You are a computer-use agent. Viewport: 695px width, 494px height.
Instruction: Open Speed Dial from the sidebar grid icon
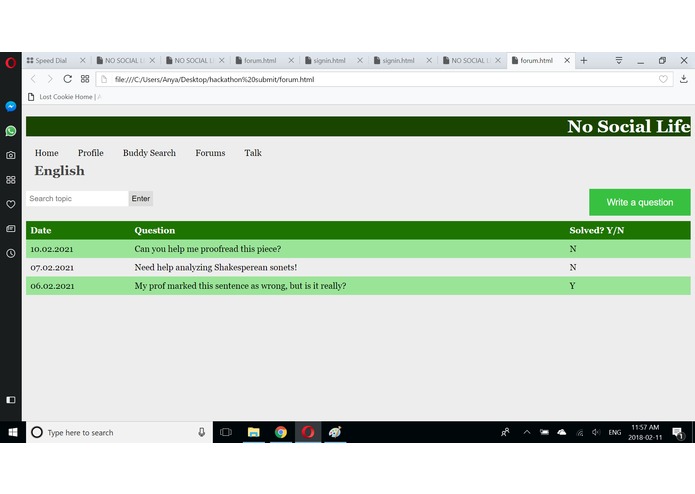coord(11,179)
